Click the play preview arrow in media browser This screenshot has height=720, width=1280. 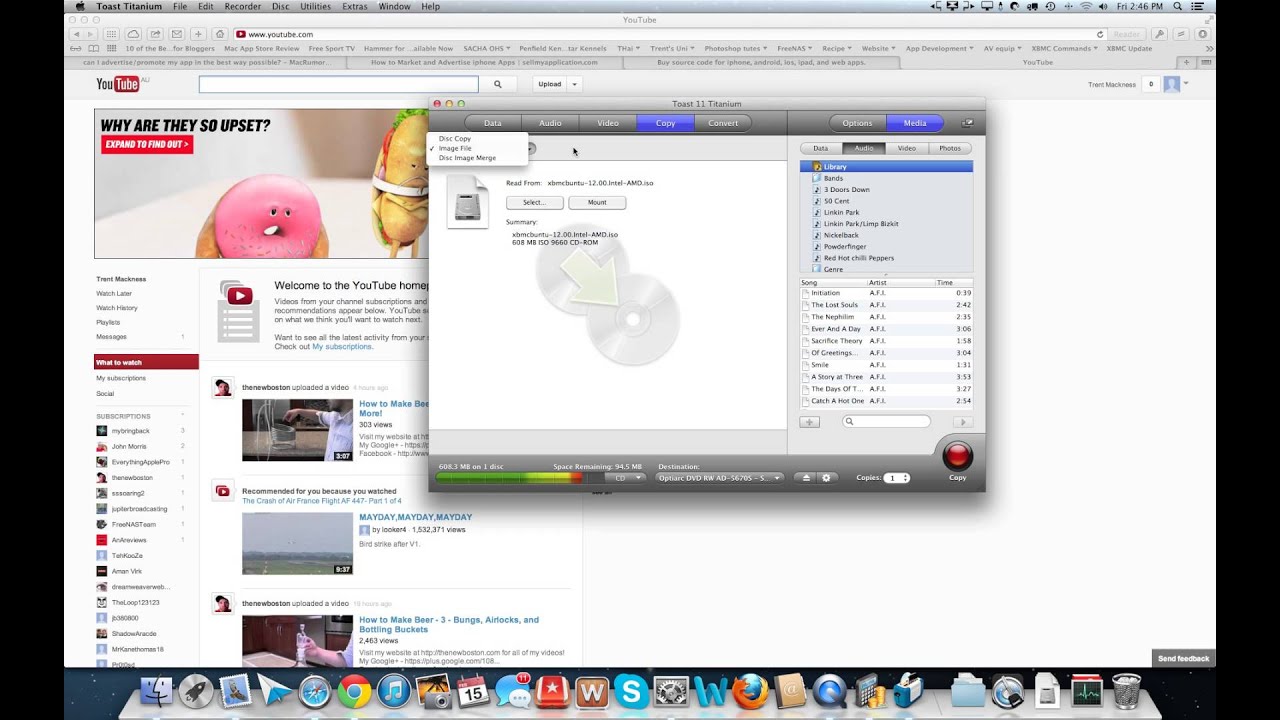pyautogui.click(x=962, y=422)
